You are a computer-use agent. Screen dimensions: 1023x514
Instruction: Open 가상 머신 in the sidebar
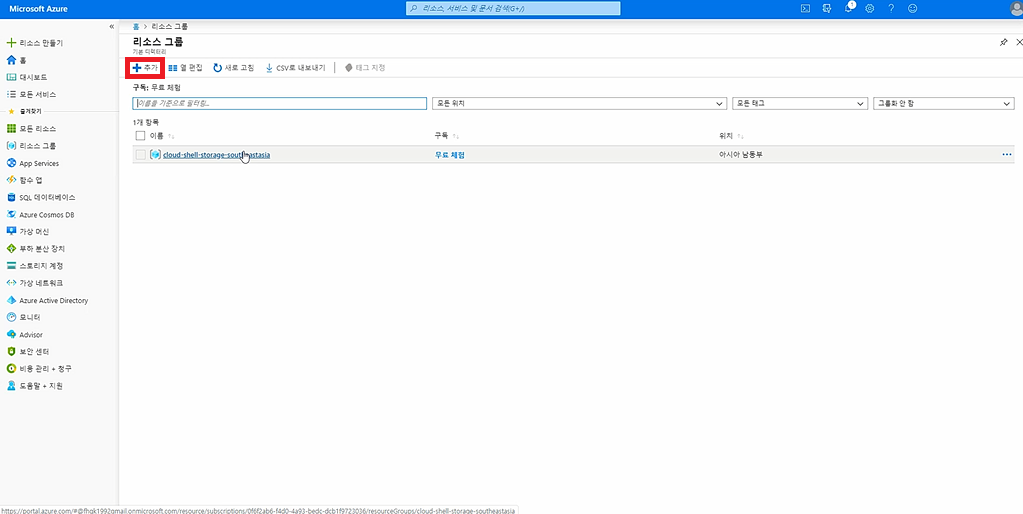coord(27,232)
